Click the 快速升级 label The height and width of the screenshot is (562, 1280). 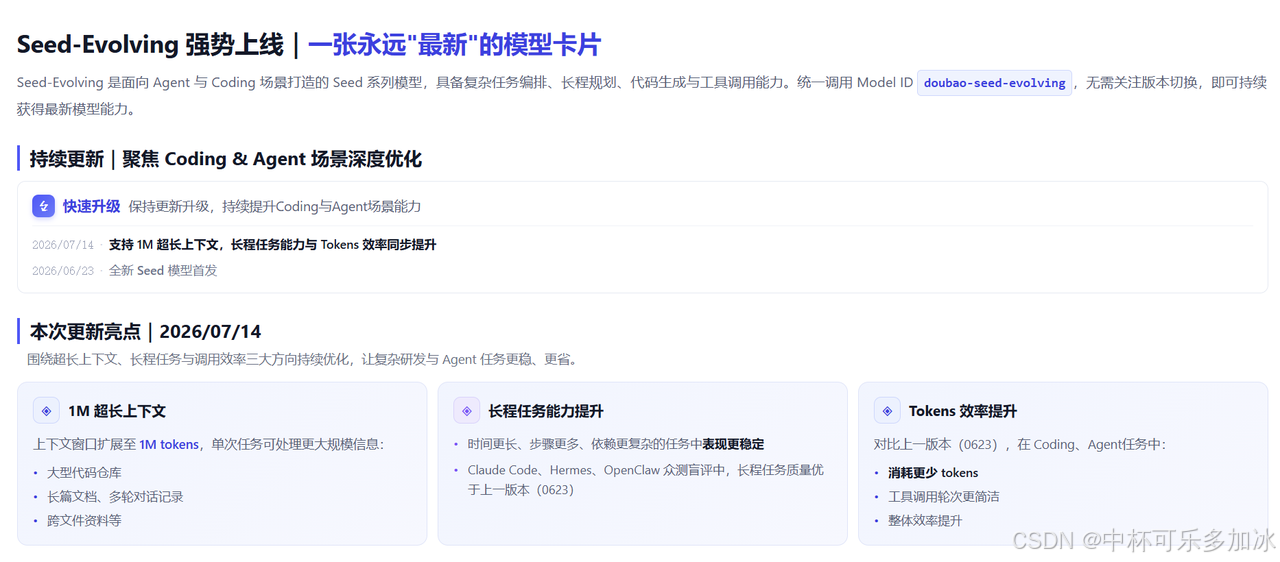(91, 206)
